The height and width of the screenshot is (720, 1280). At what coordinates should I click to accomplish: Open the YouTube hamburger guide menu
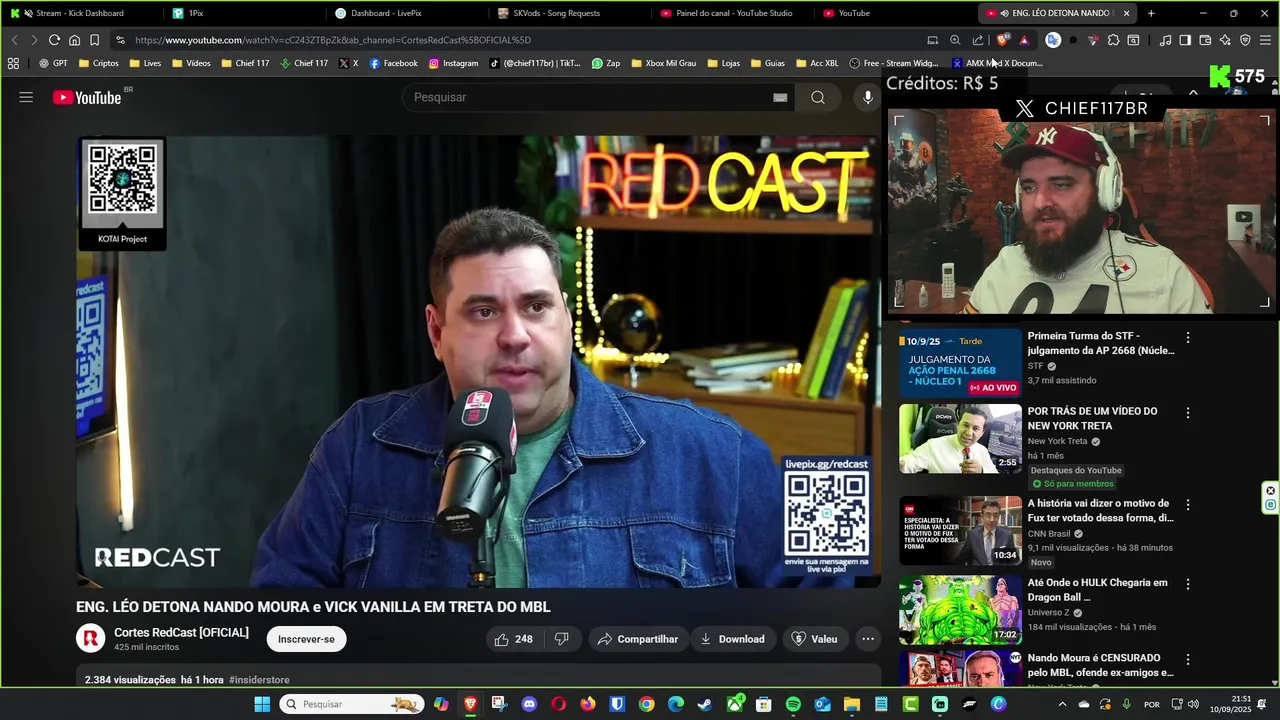click(26, 97)
